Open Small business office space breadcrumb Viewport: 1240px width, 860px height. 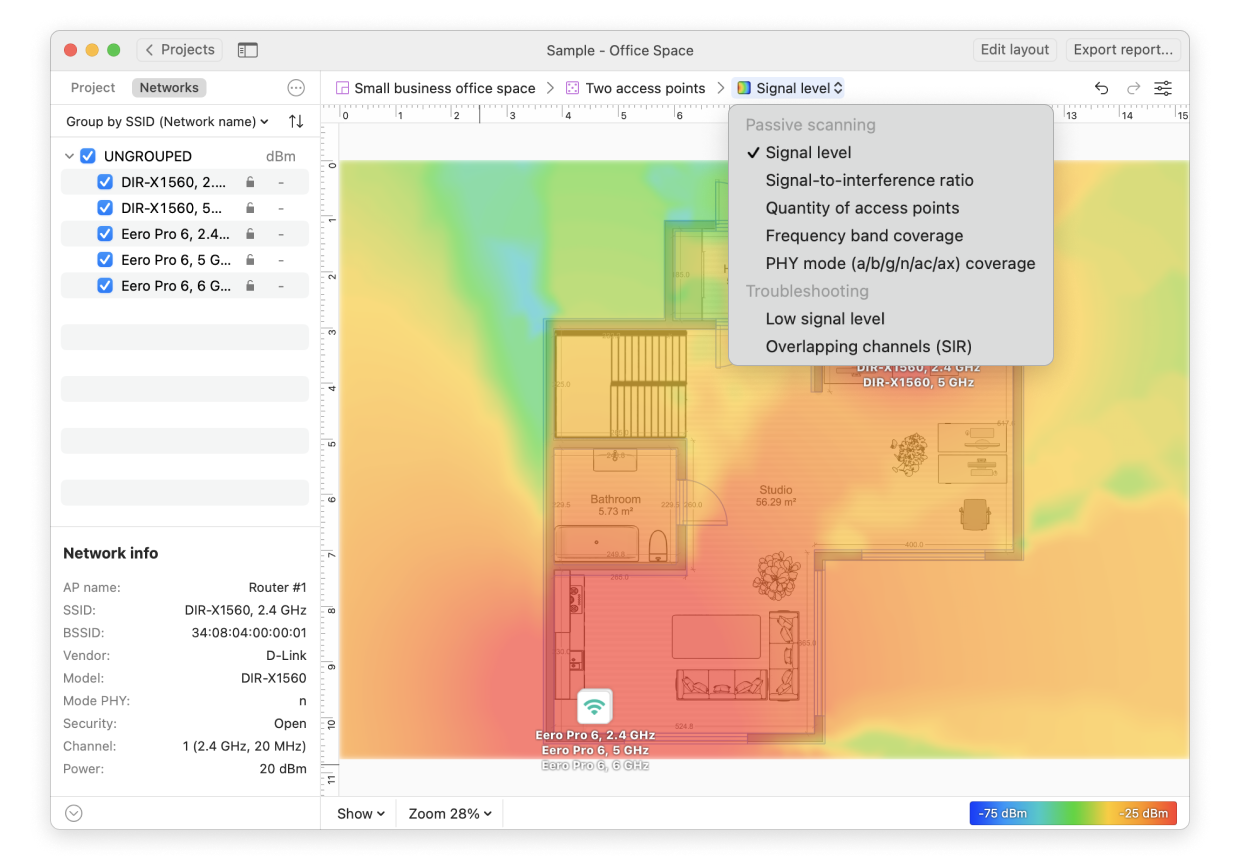[x=445, y=88]
